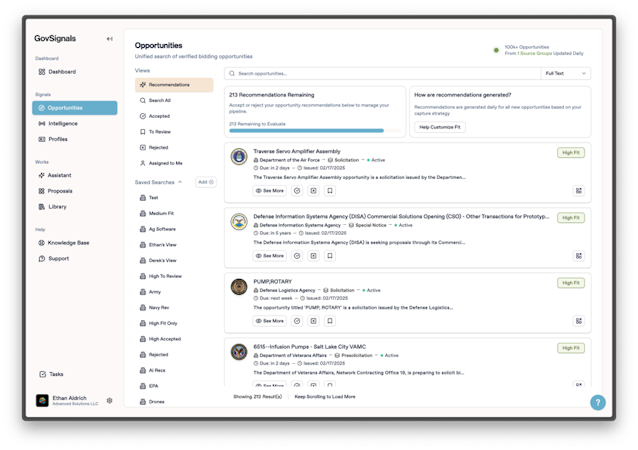
Task: Click Air Force seal on Traverse Servo
Action: pos(239,156)
